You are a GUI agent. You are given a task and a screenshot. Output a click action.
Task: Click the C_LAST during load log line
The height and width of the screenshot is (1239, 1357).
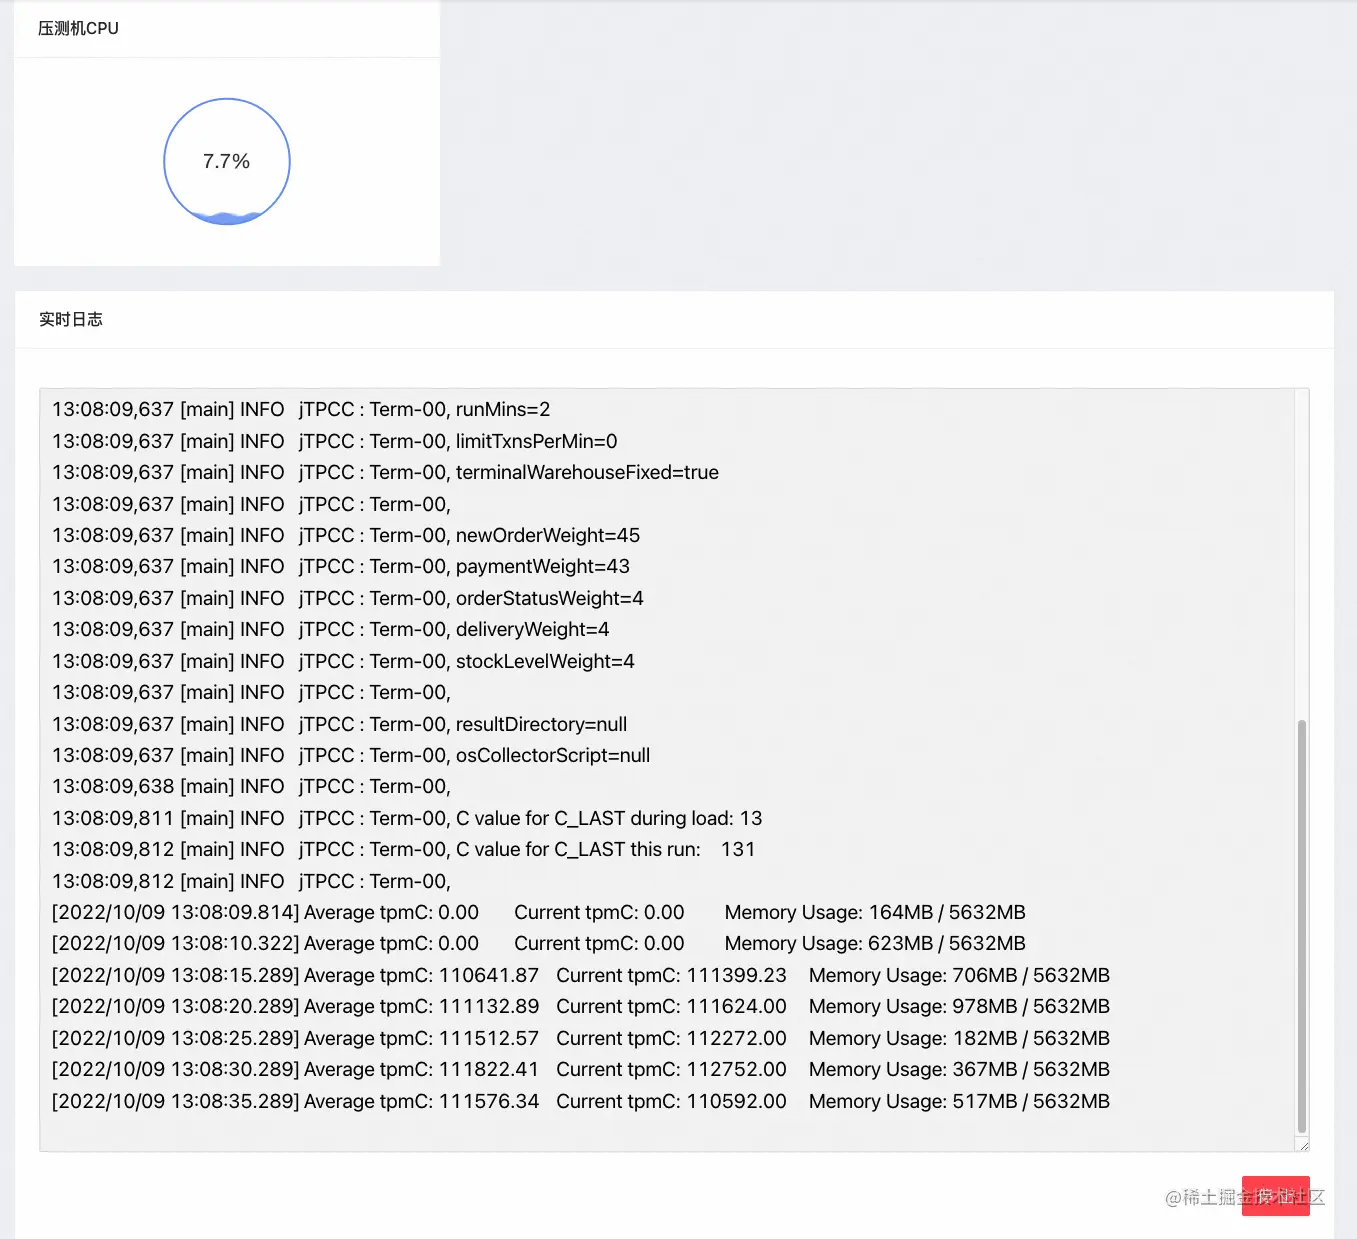click(x=407, y=818)
